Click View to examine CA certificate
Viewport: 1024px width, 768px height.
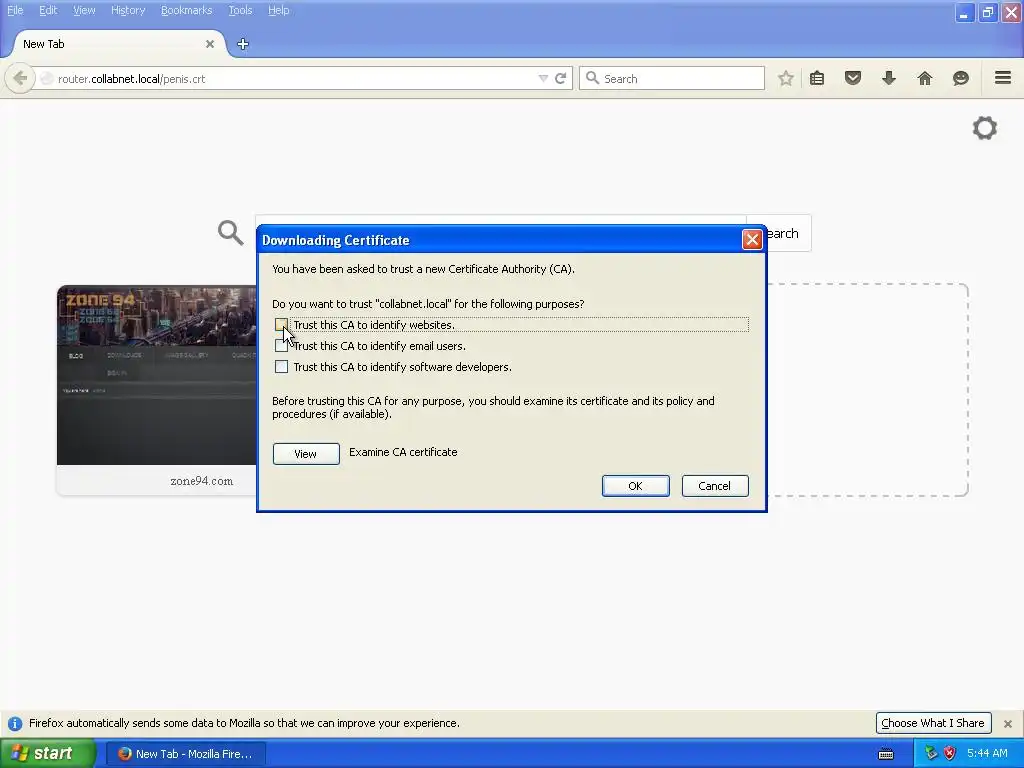pos(306,454)
